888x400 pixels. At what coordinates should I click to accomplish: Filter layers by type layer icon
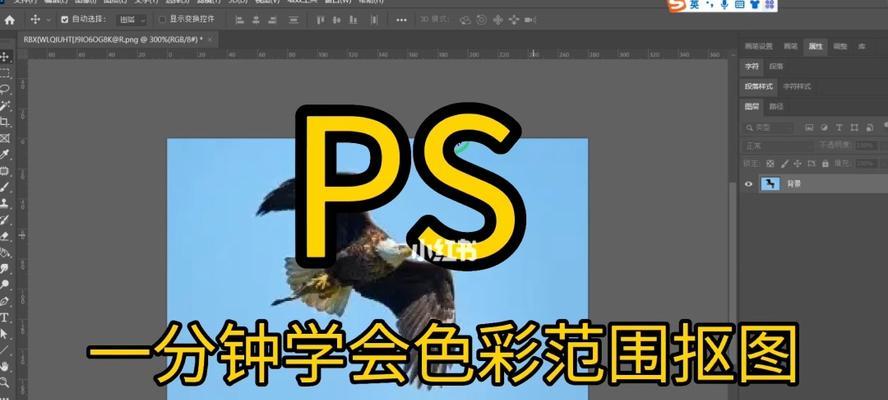[x=839, y=127]
